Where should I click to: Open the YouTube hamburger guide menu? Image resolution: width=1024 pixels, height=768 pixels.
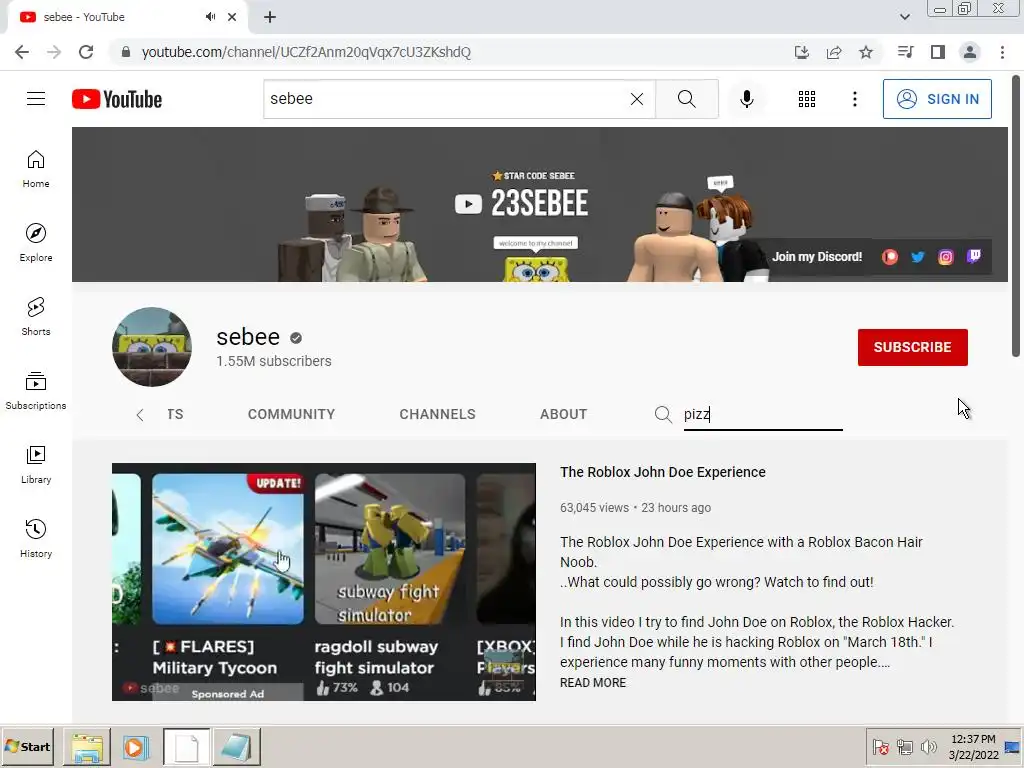click(36, 99)
